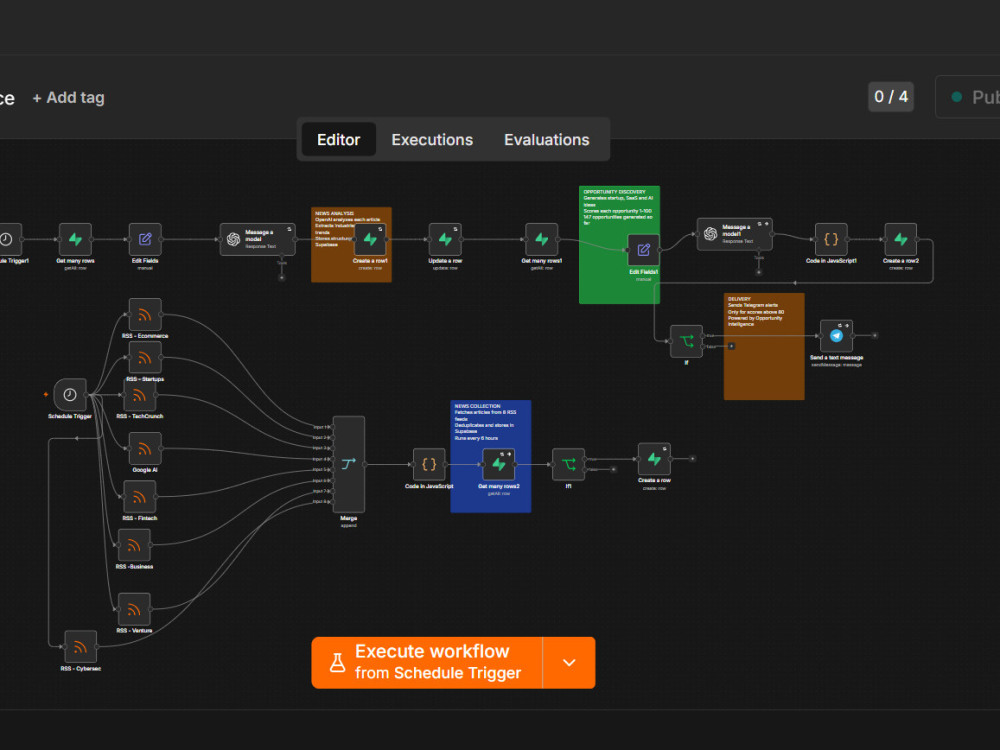Select the Edit Fields1 node
This screenshot has height=750, width=1000.
pos(643,250)
